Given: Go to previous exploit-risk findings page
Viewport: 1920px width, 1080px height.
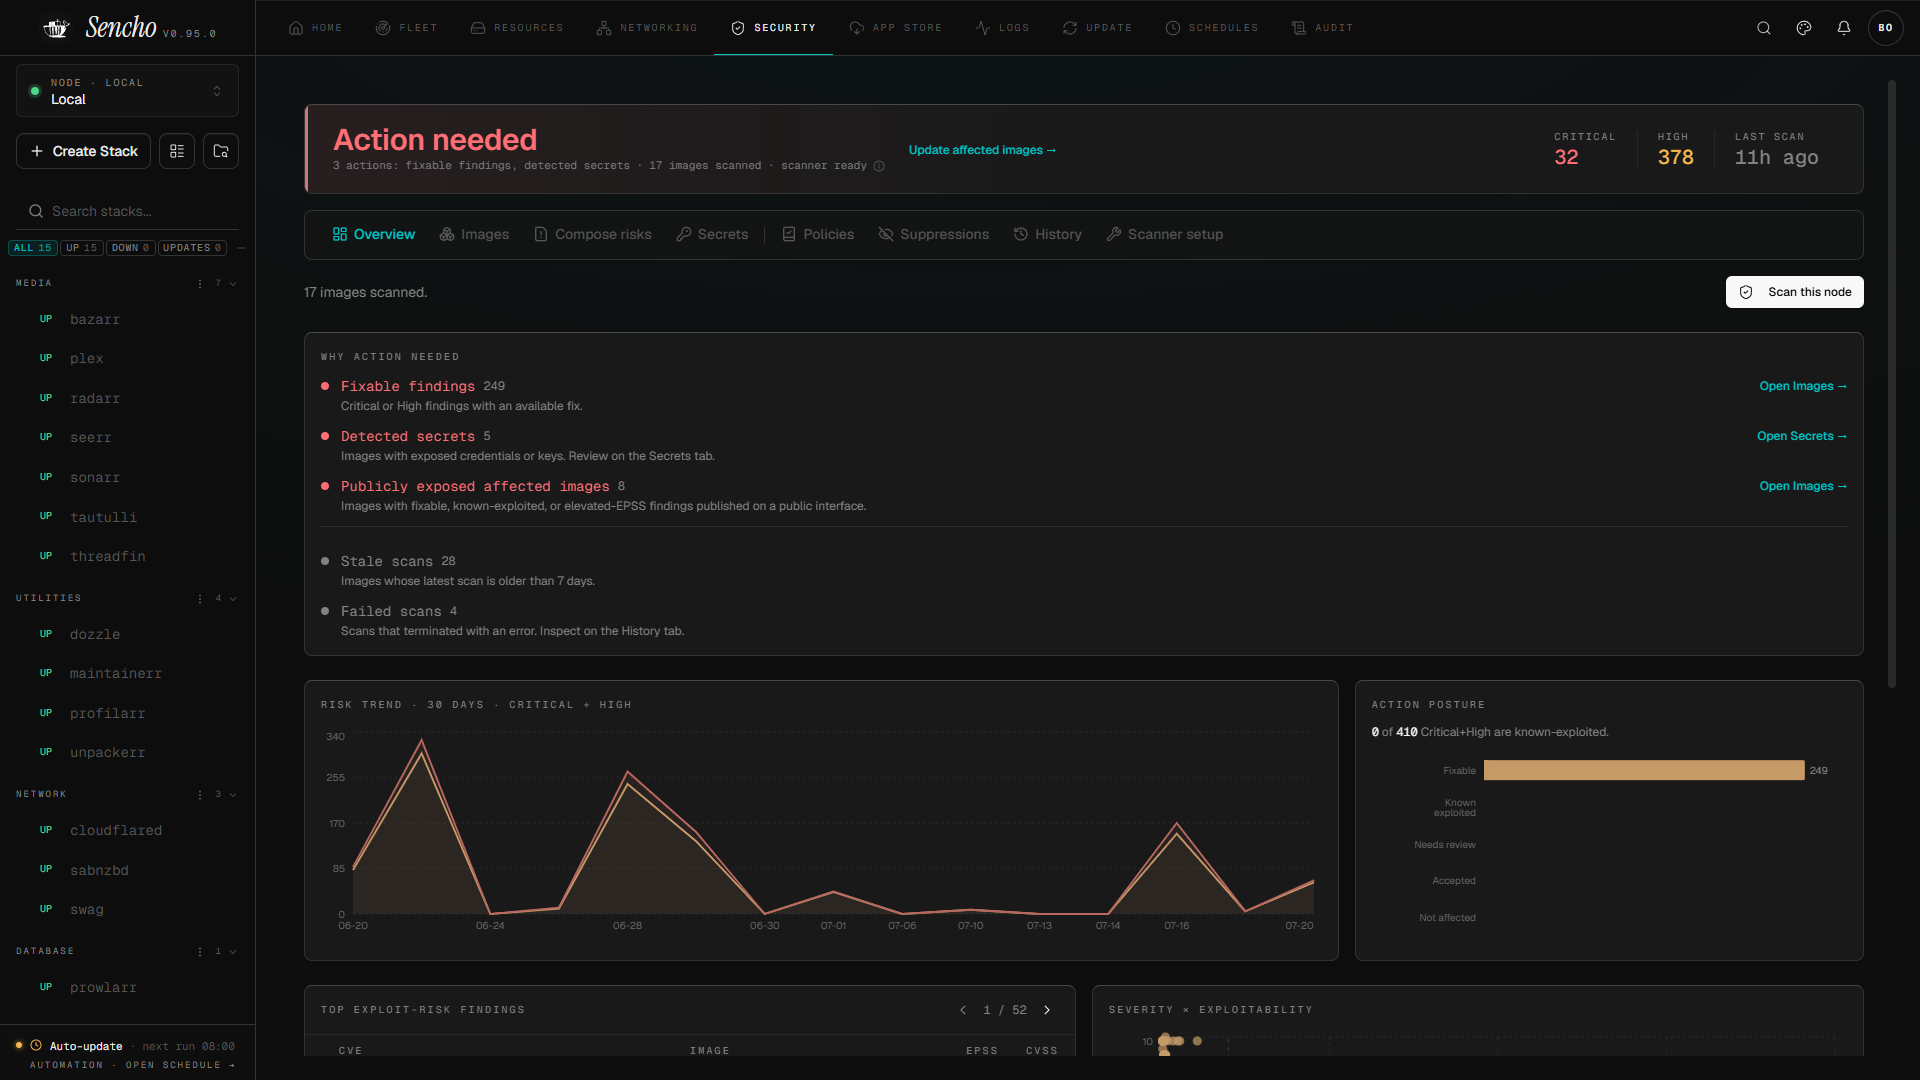Looking at the screenshot, I should (x=963, y=1010).
